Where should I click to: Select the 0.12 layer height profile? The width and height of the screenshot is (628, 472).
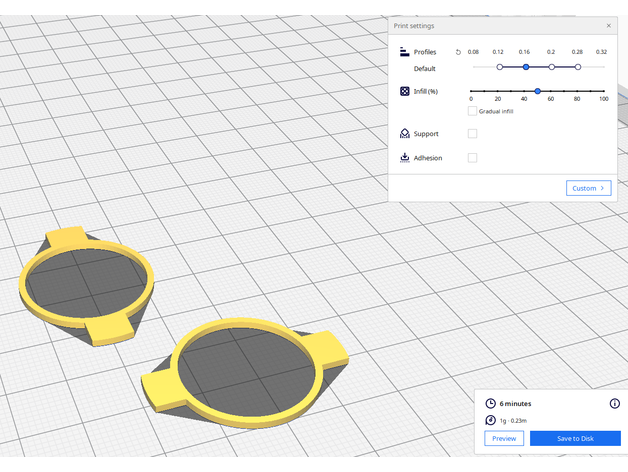499,67
